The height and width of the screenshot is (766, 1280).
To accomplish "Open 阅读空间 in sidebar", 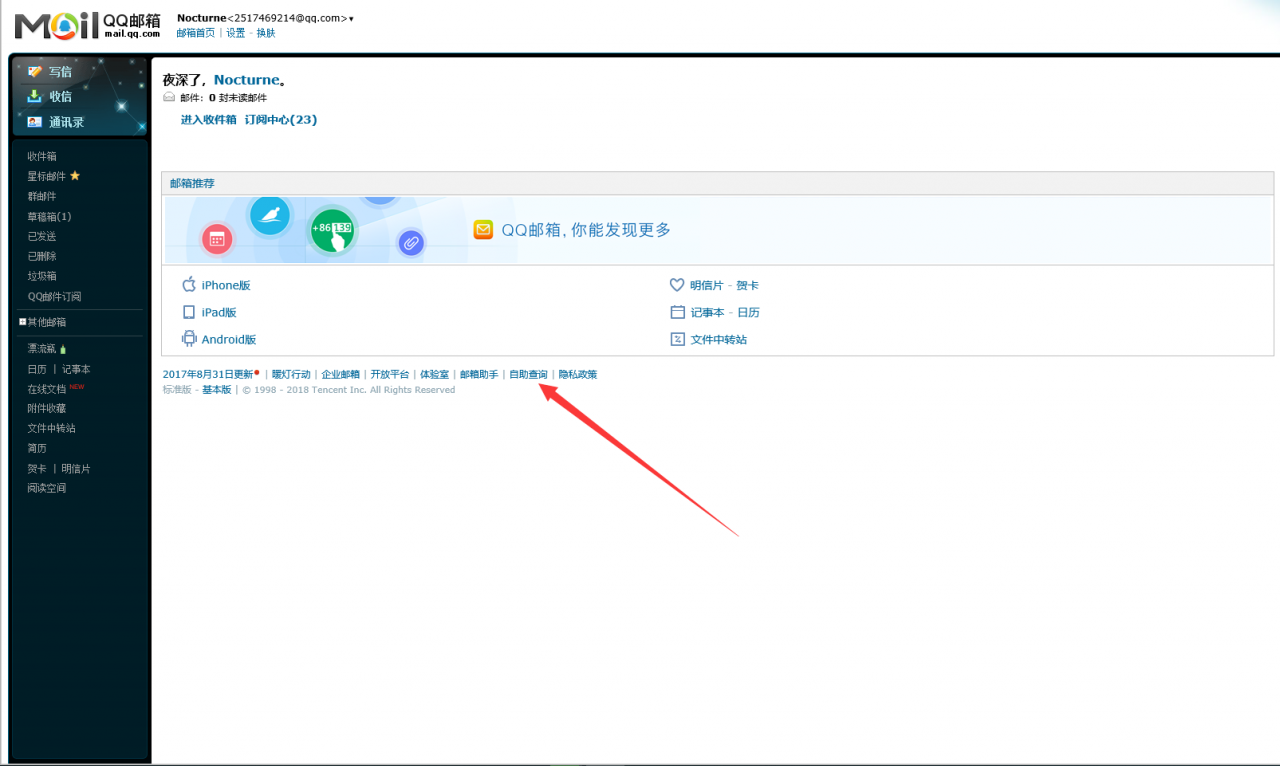I will coord(47,488).
